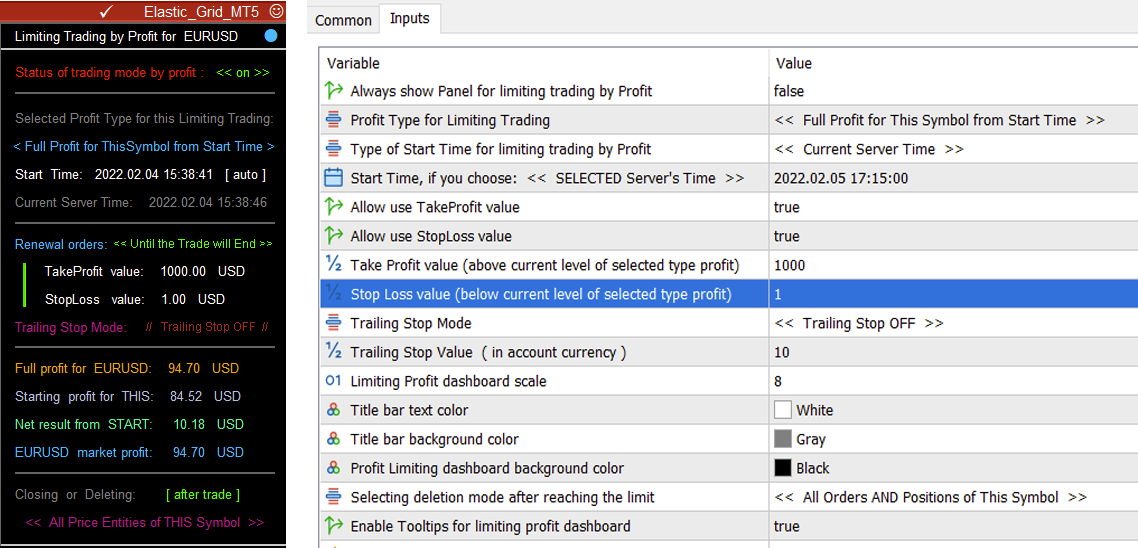Click Renewal orders Until the Trade will End
The image size is (1138, 548).
point(193,244)
